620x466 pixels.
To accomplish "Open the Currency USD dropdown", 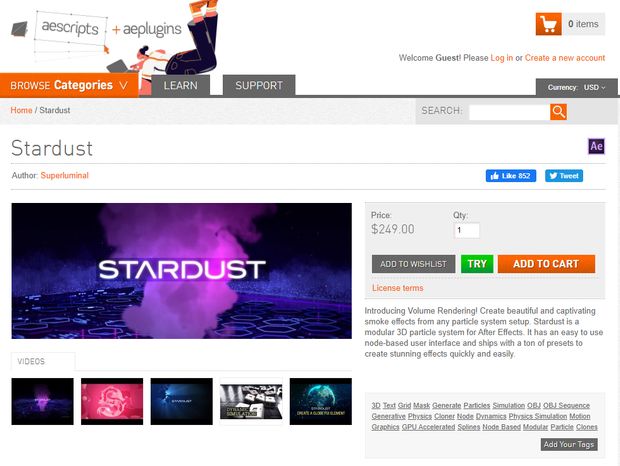I will point(577,87).
